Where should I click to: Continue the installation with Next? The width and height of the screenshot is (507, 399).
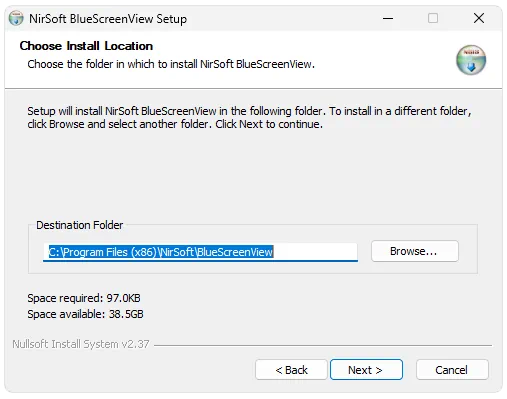pyautogui.click(x=366, y=370)
